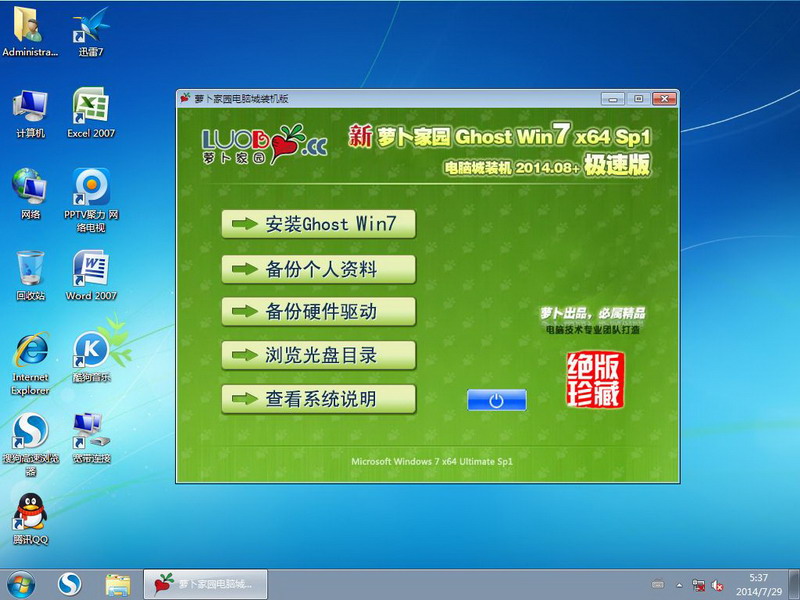Minimize the 萝卜家园电脑城装机版 window
This screenshot has height=600, width=800.
(x=612, y=99)
